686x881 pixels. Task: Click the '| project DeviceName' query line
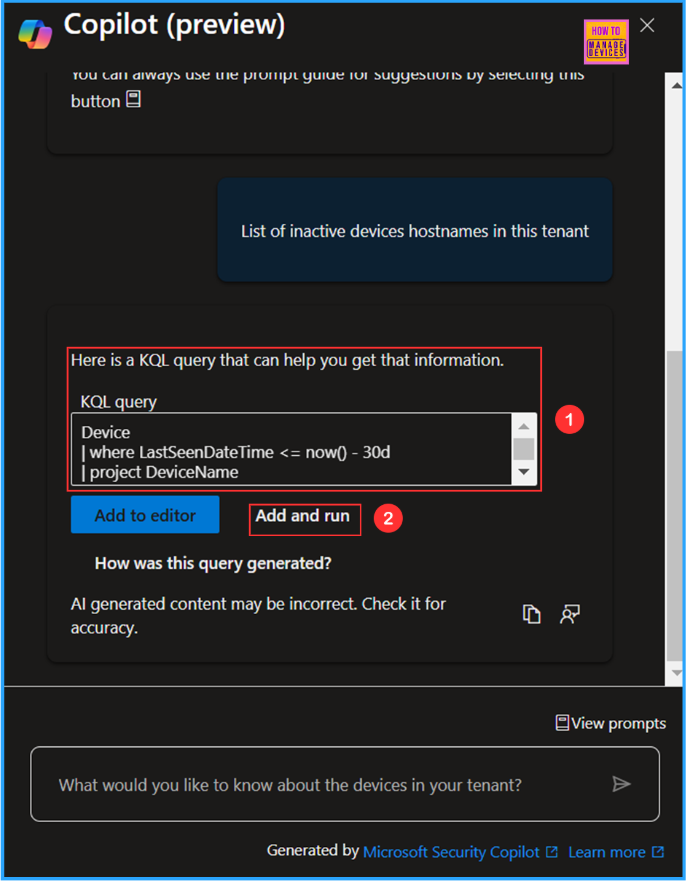[x=160, y=472]
